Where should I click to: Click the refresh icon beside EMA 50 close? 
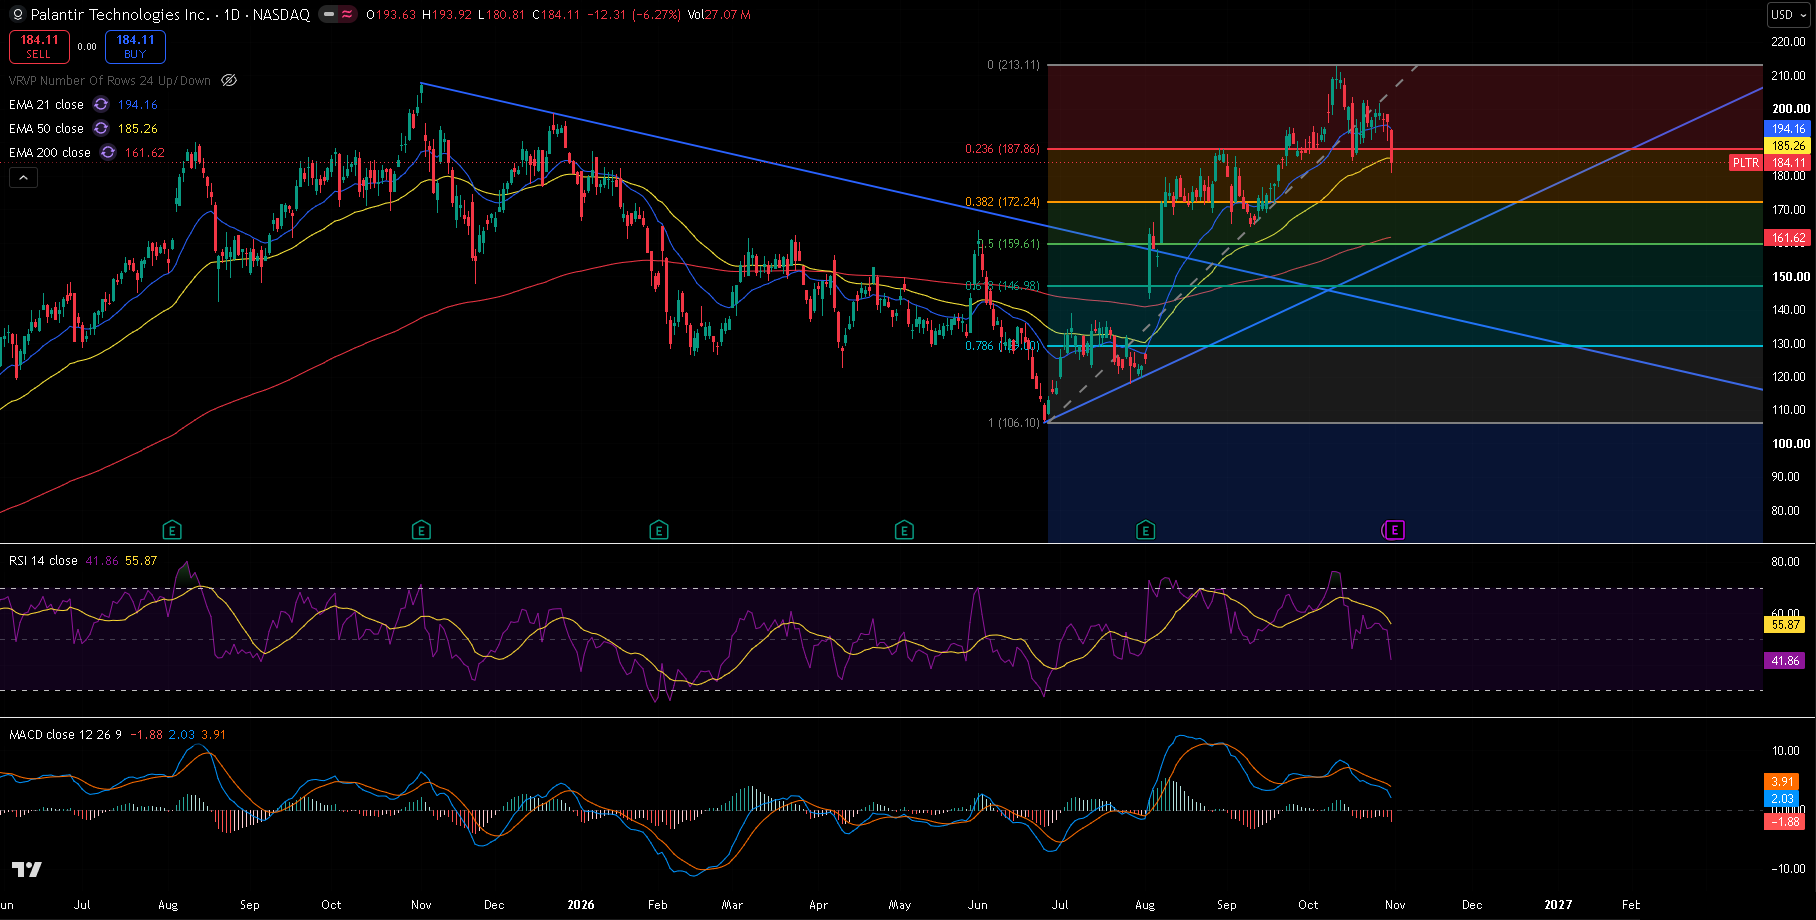click(x=101, y=129)
